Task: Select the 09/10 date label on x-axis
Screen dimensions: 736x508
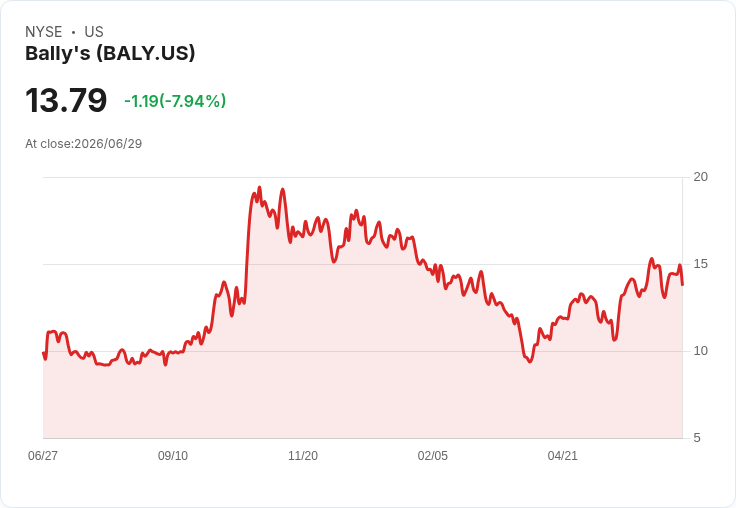Action: point(173,455)
